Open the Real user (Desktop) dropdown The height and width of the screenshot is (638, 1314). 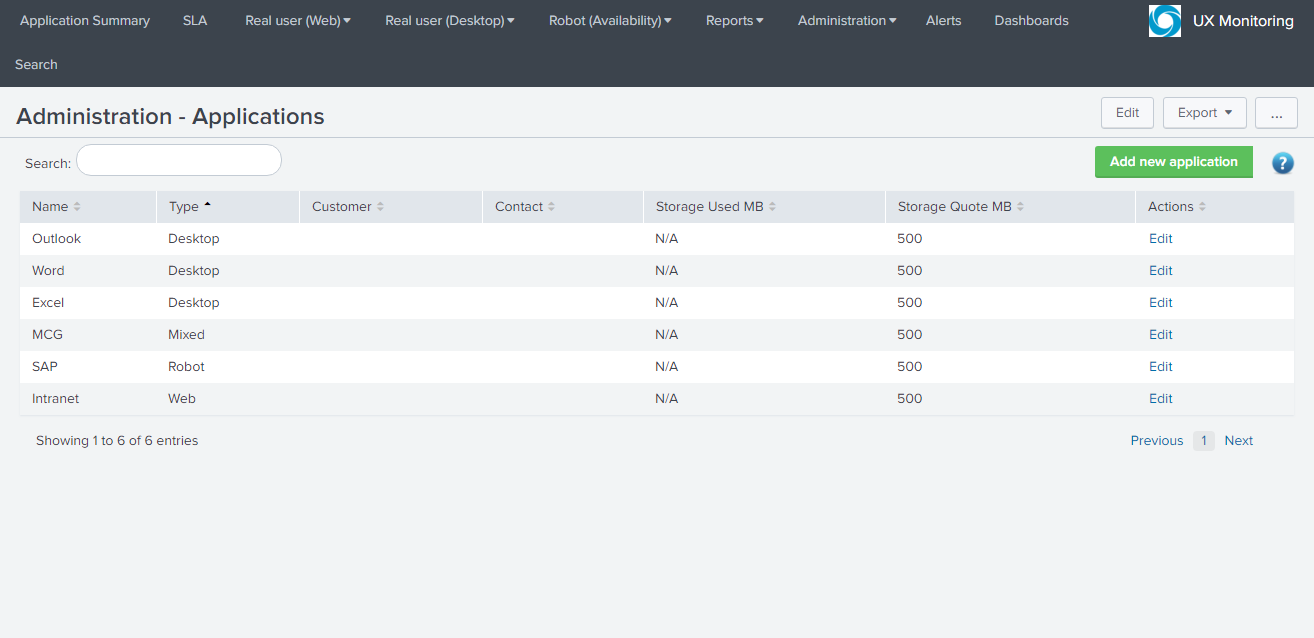(x=449, y=21)
